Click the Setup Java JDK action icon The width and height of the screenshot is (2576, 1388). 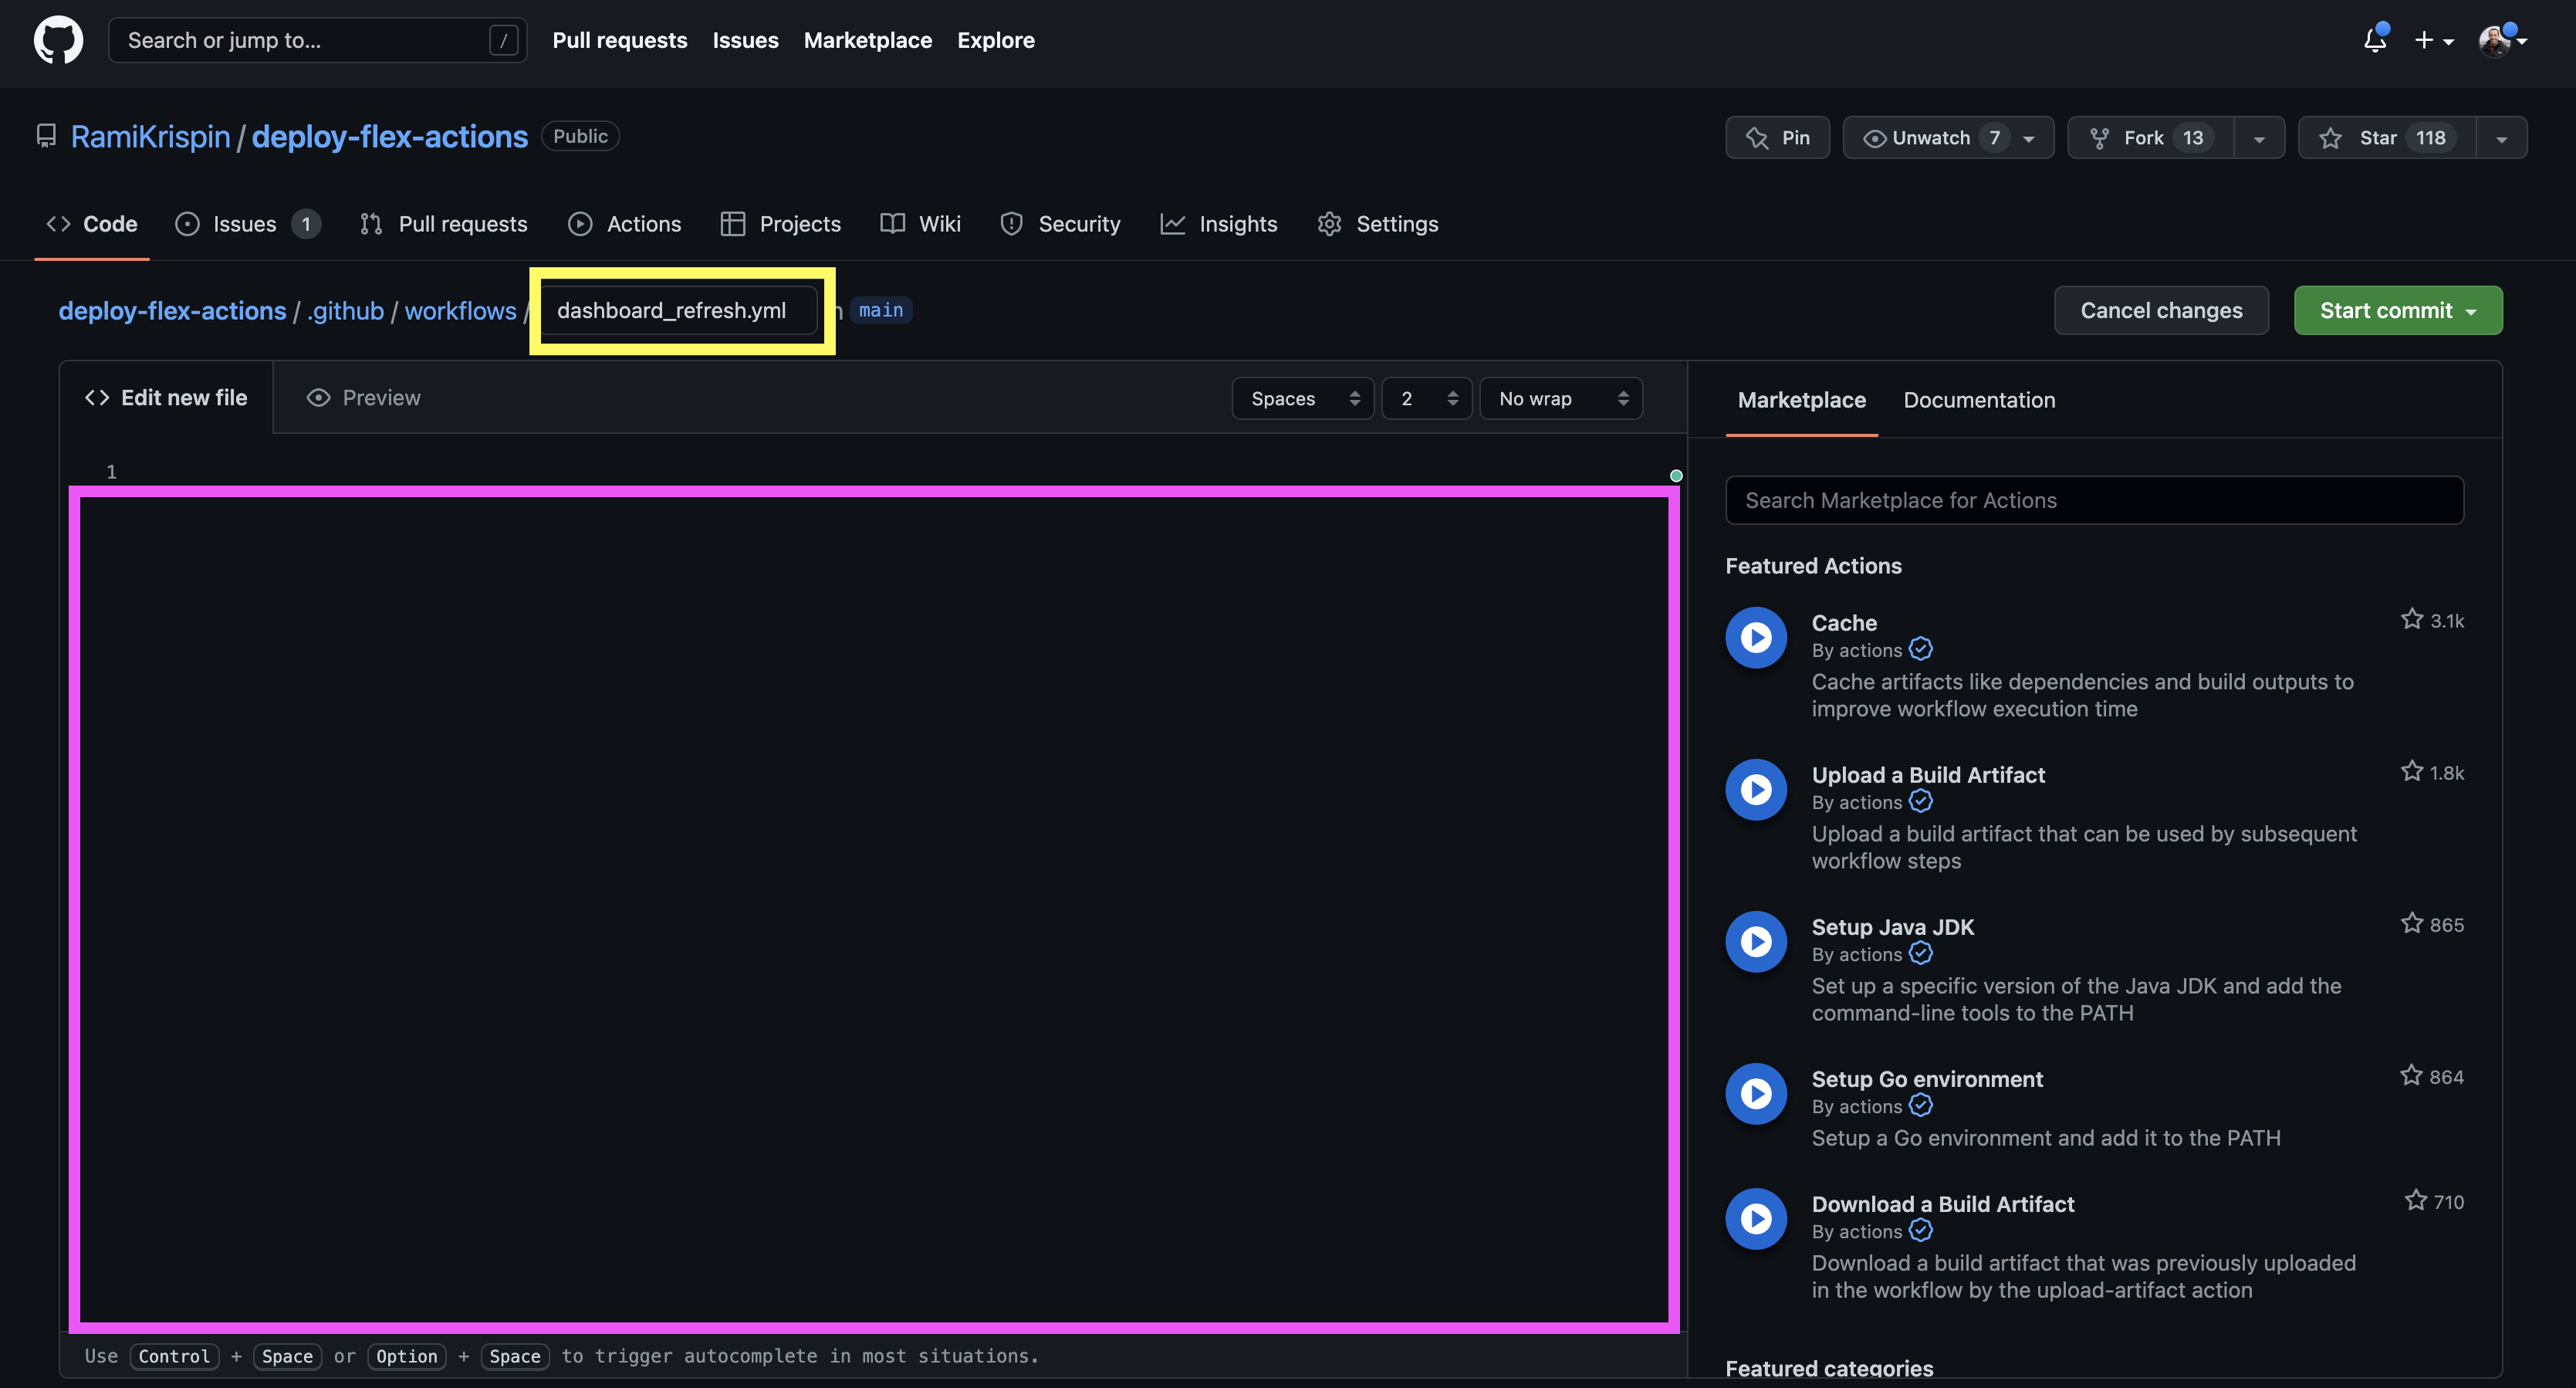(1755, 941)
